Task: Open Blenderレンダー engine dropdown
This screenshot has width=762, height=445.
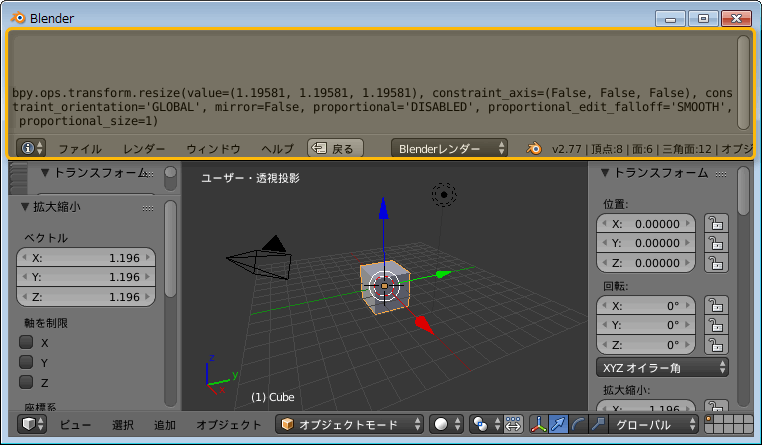Action: (x=450, y=148)
